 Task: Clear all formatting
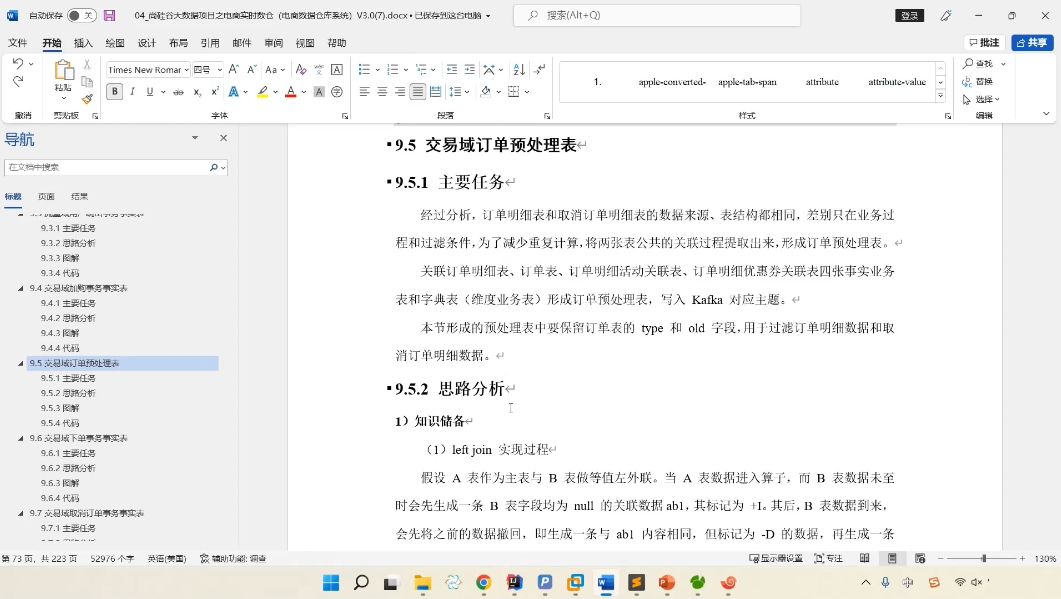(x=301, y=69)
